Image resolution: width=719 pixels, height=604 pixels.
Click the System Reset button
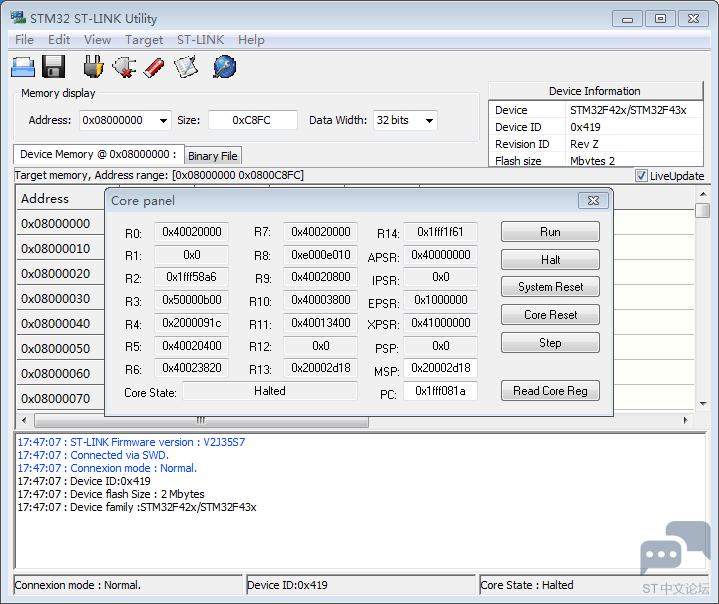tap(550, 287)
